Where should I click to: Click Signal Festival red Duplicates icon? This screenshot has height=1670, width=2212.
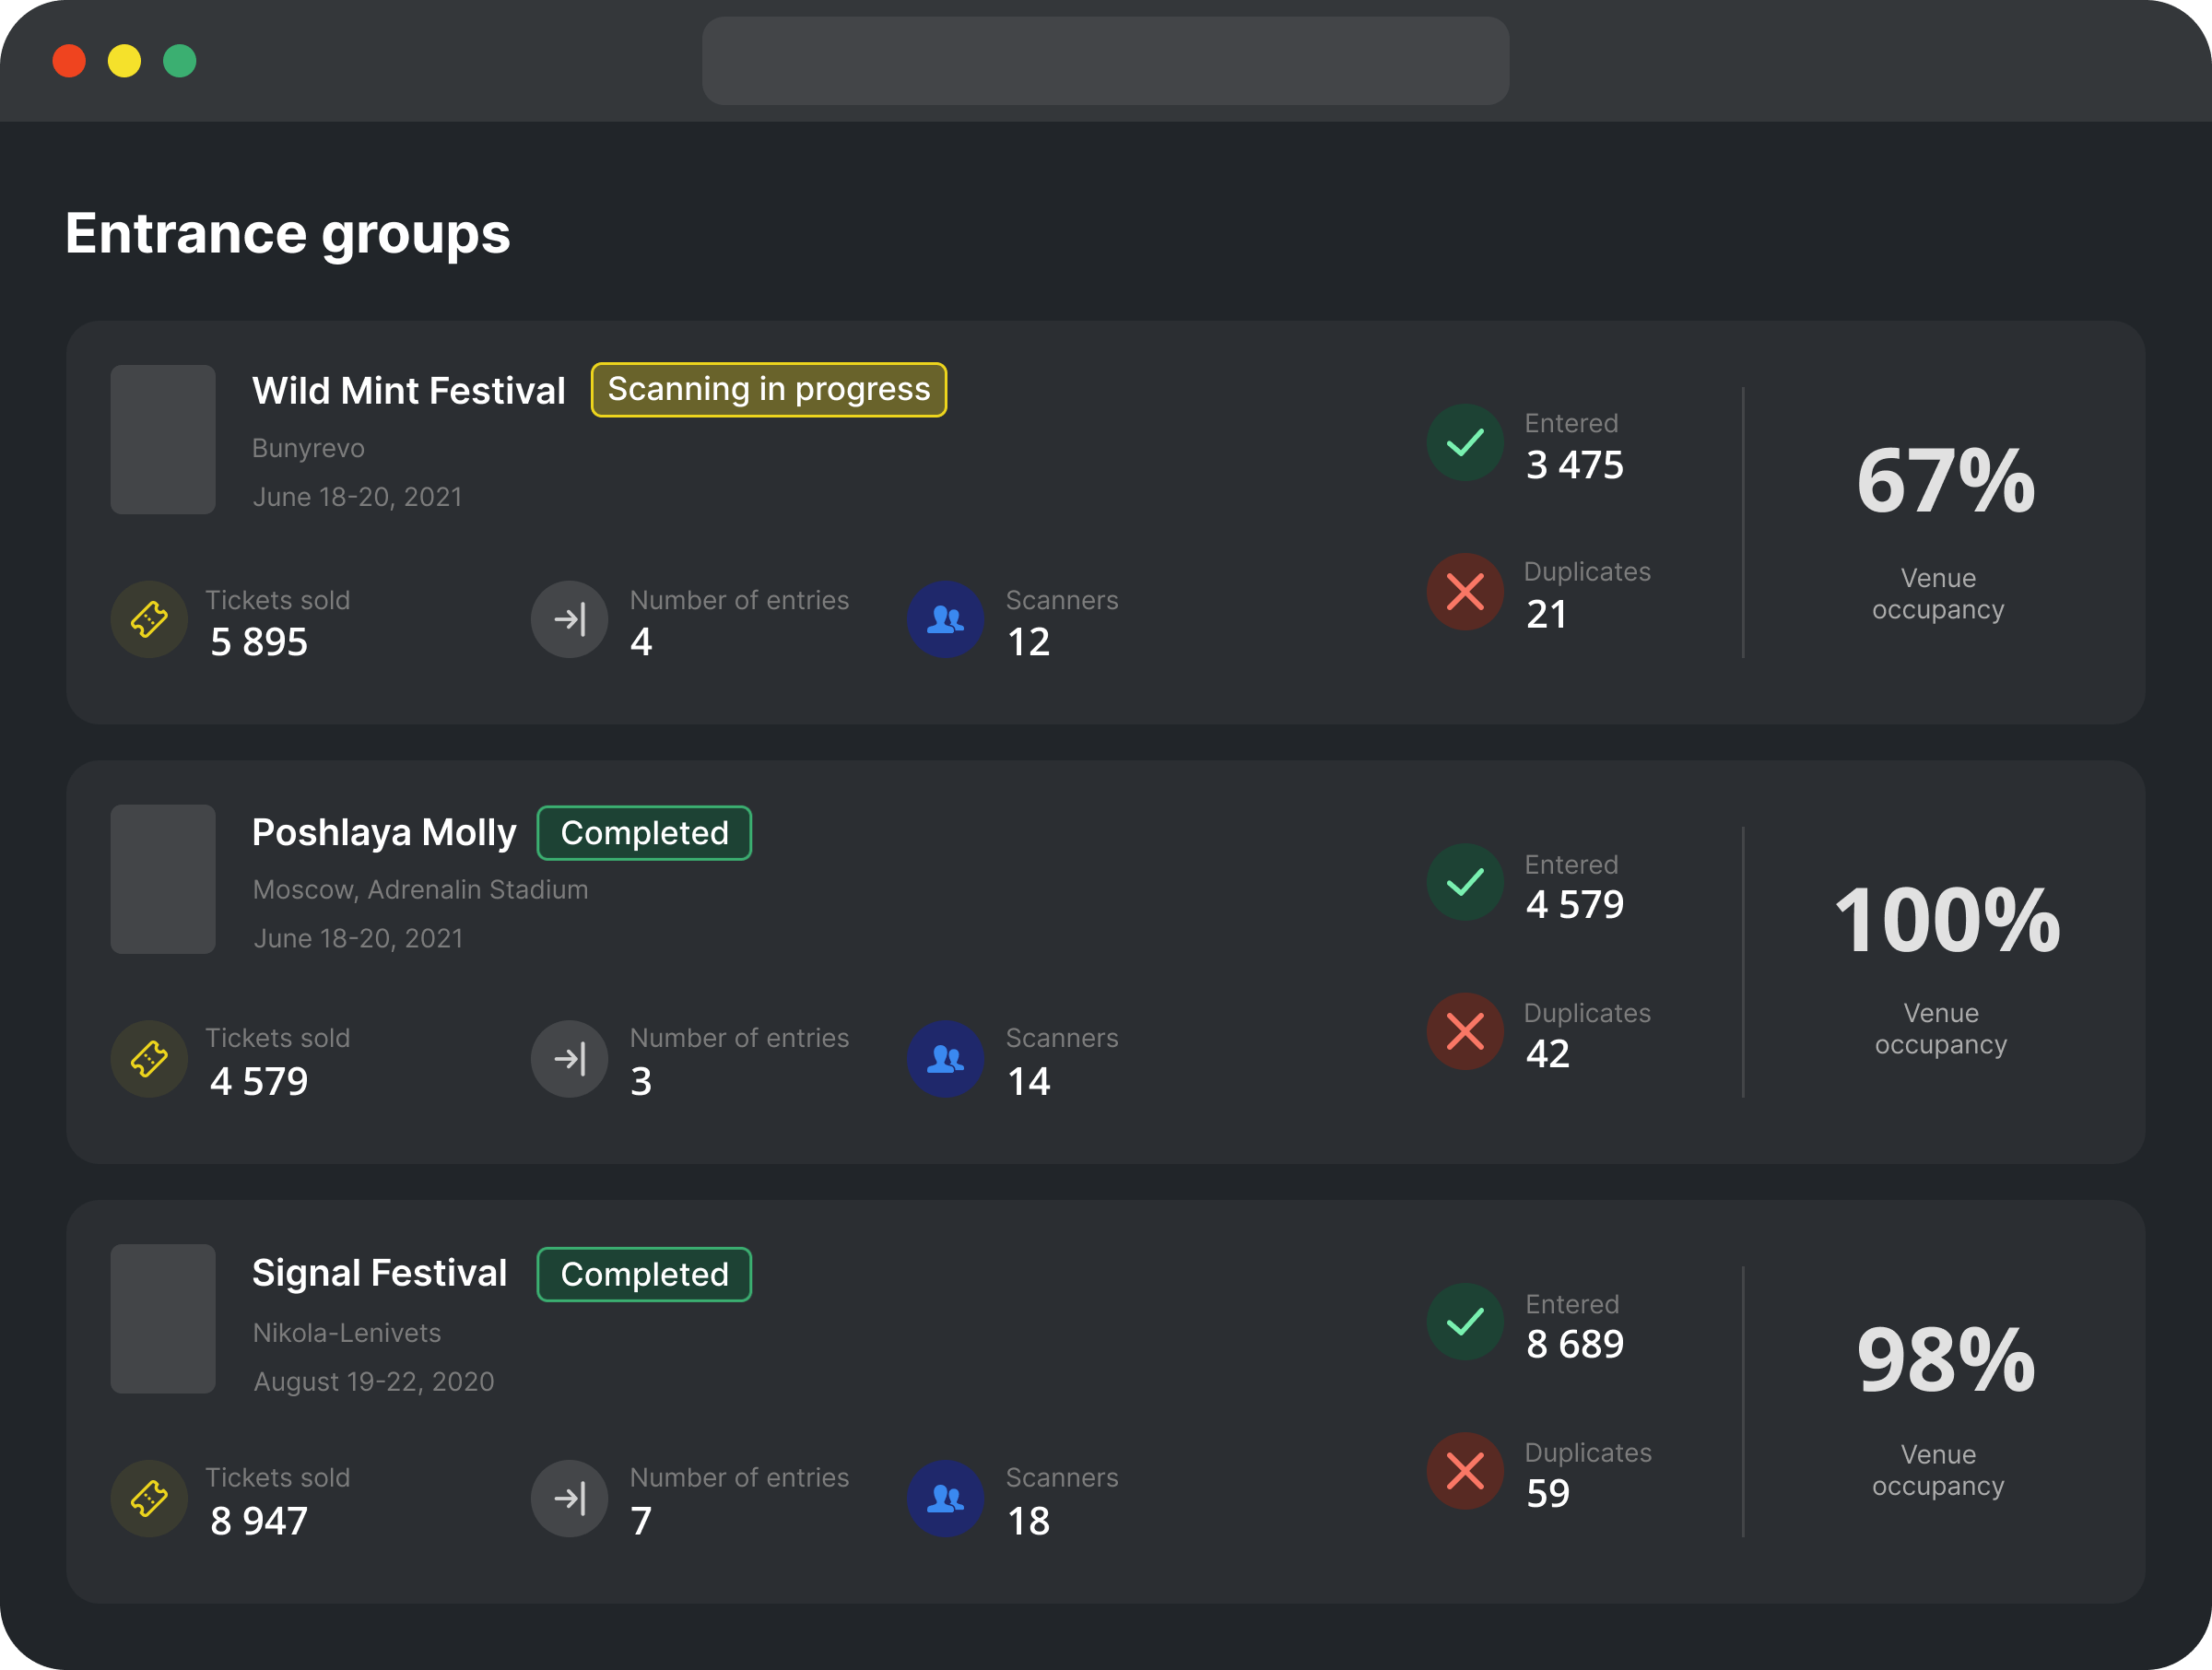(x=1465, y=1471)
